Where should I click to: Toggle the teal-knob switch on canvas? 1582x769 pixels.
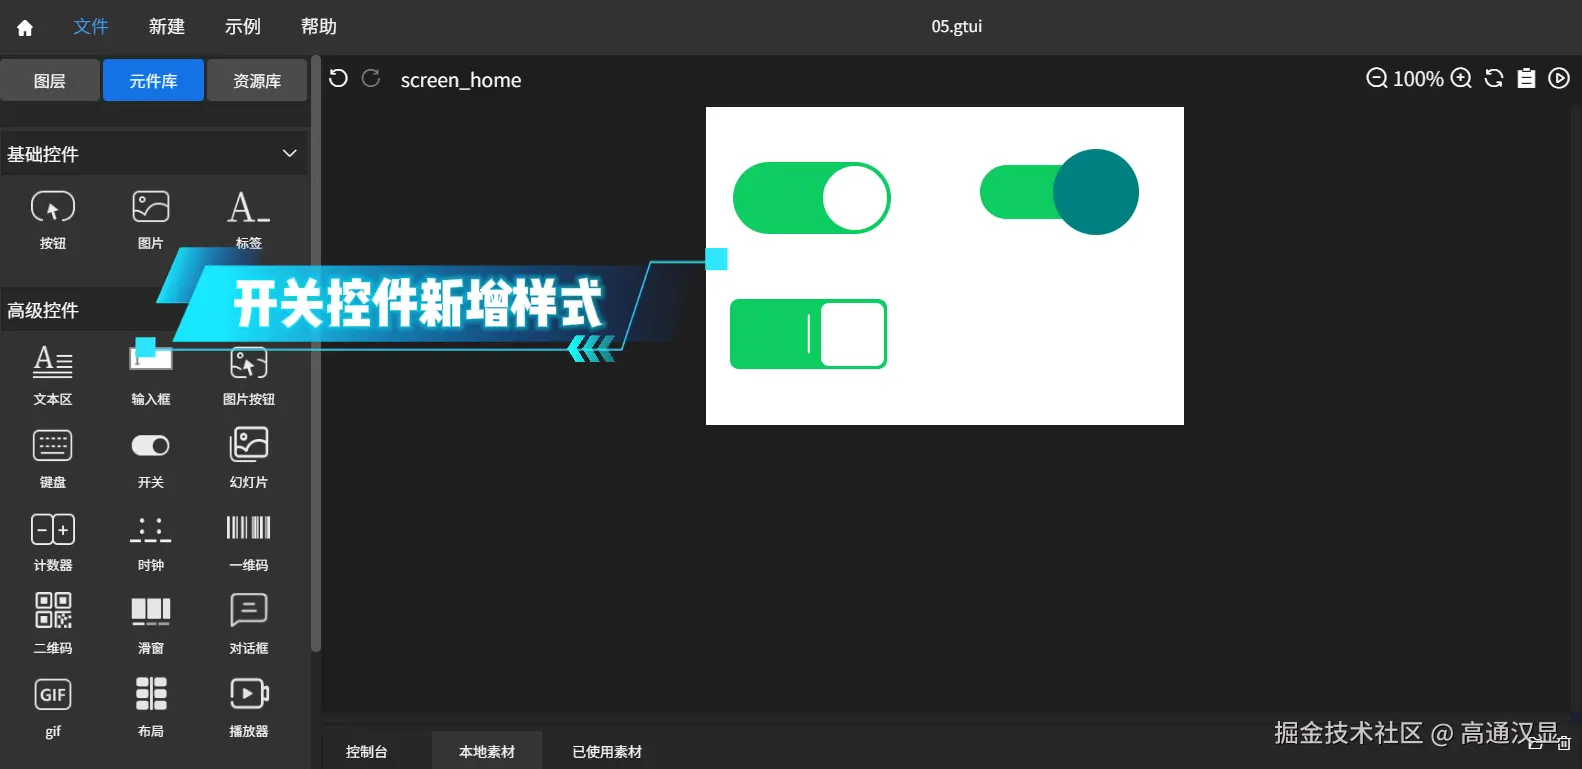(x=1059, y=192)
